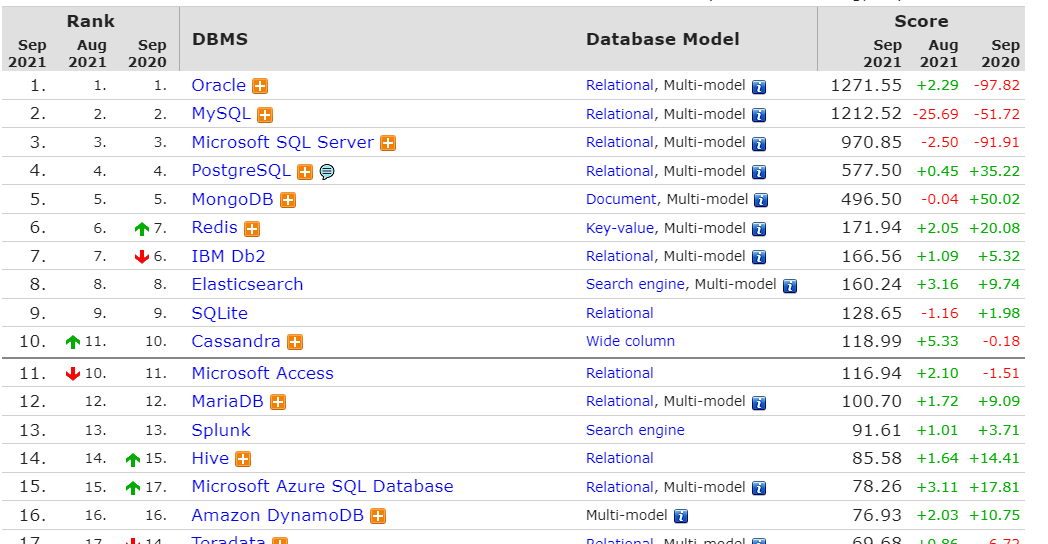
Task: Click info icon in Microsoft SQL Server row
Action: coord(759,144)
